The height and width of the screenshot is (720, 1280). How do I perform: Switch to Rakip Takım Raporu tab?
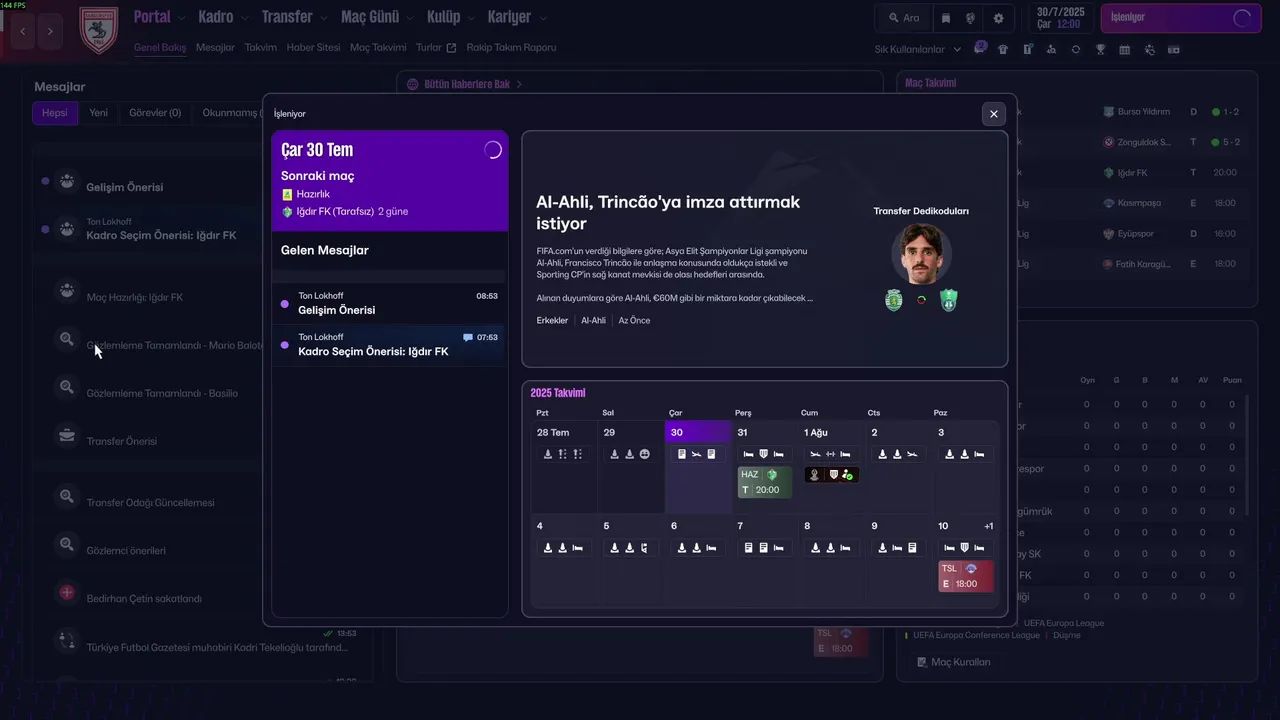pos(511,47)
